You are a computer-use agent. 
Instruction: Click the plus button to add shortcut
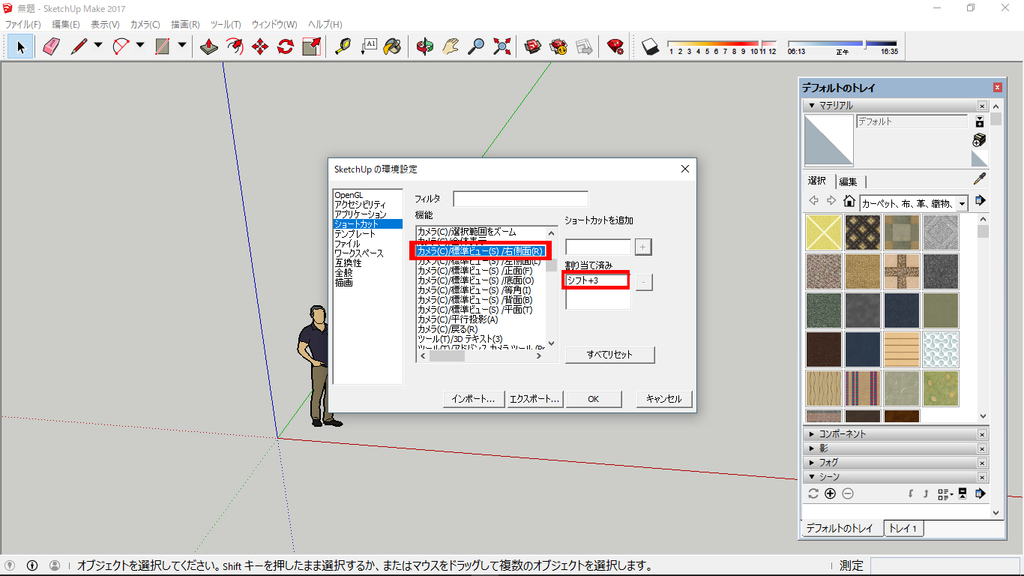tap(643, 247)
